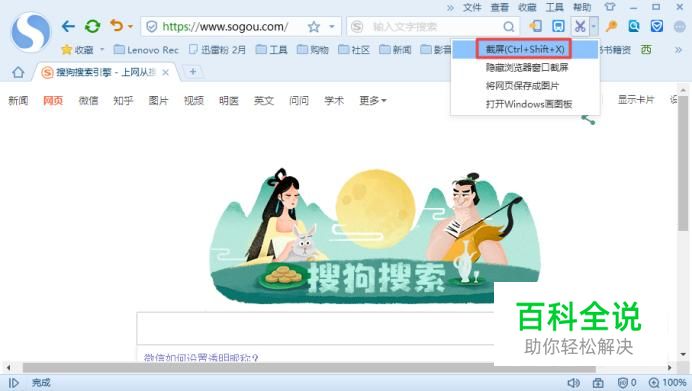The image size is (692, 391).
Task: Open the 英文 search category
Action: point(264,101)
